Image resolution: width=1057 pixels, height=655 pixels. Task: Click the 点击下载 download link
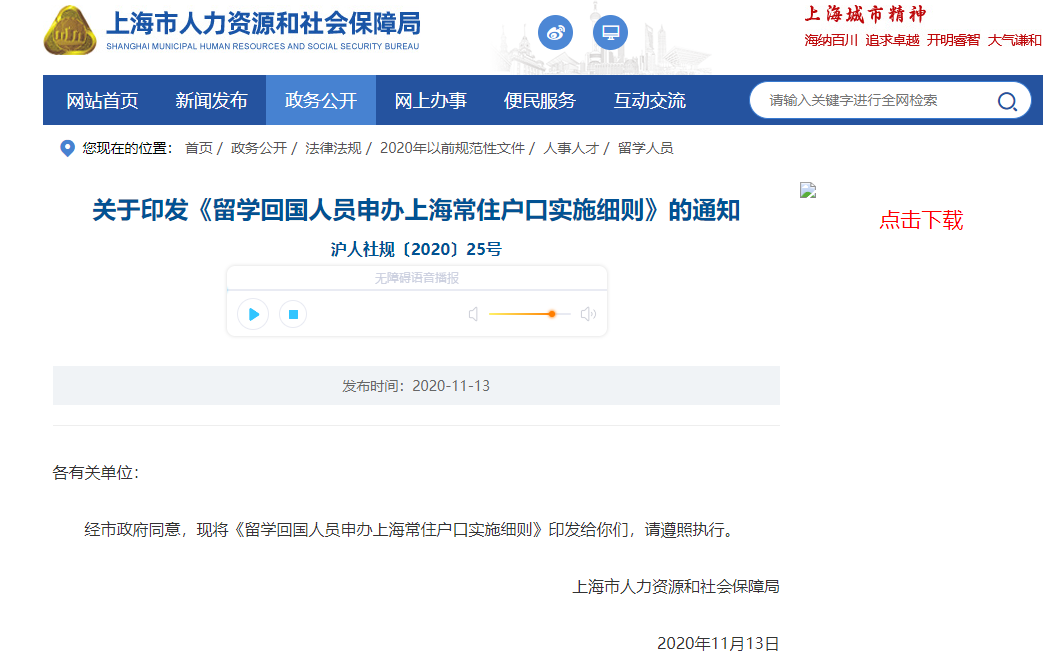(920, 220)
